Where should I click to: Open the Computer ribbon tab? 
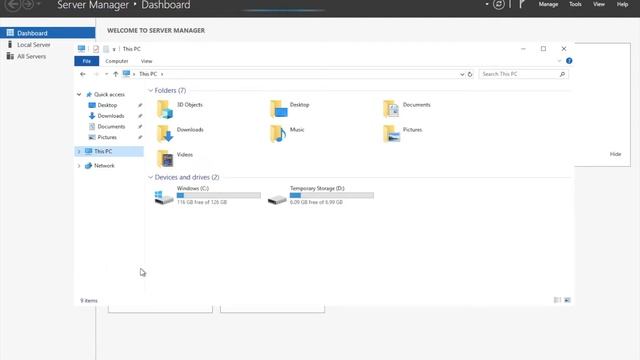point(117,61)
